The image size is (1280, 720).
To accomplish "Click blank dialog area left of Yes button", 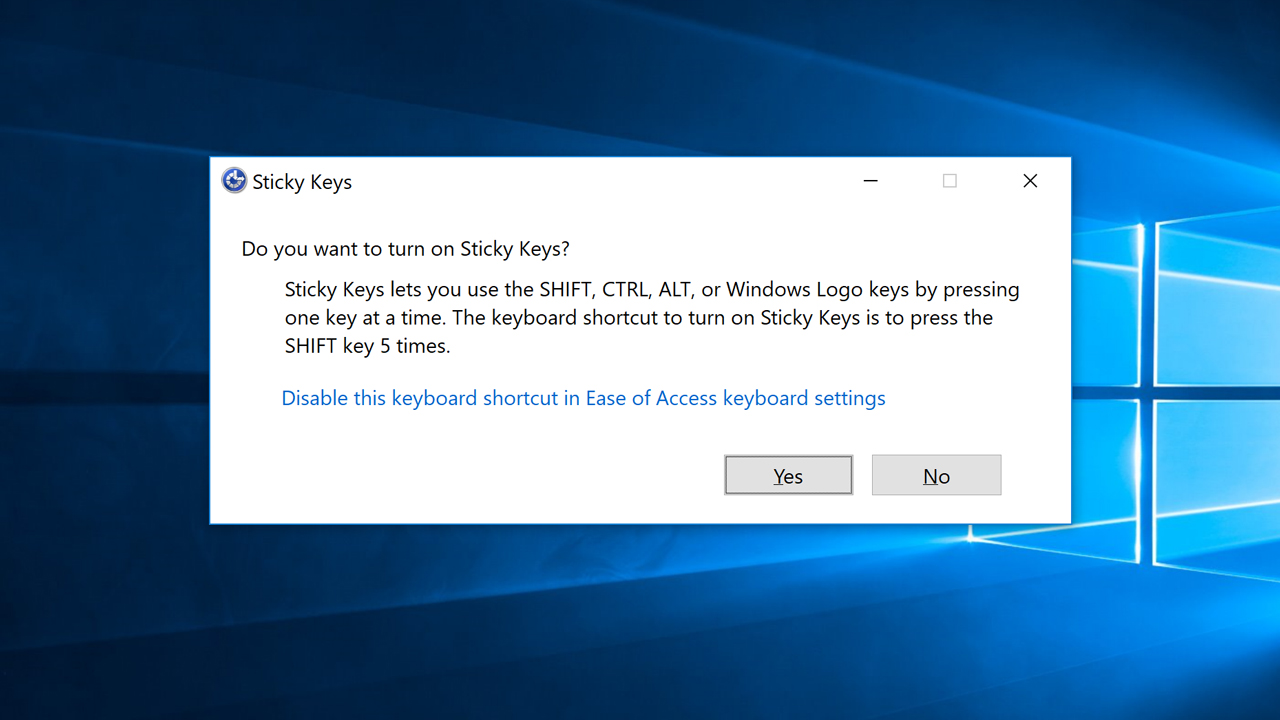I will (x=450, y=476).
